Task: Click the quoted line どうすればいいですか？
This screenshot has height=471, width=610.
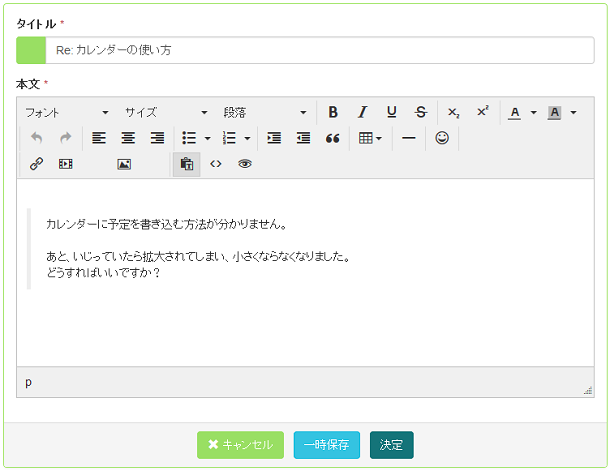Action: pyautogui.click(x=103, y=272)
